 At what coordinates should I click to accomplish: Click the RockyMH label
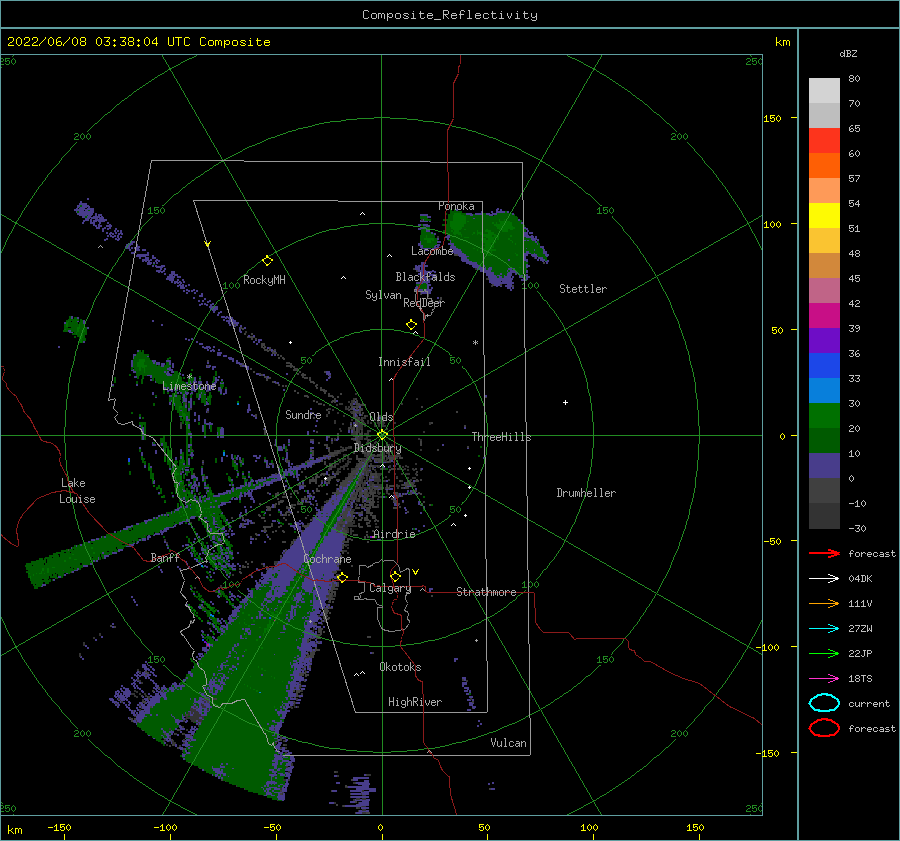pos(264,280)
